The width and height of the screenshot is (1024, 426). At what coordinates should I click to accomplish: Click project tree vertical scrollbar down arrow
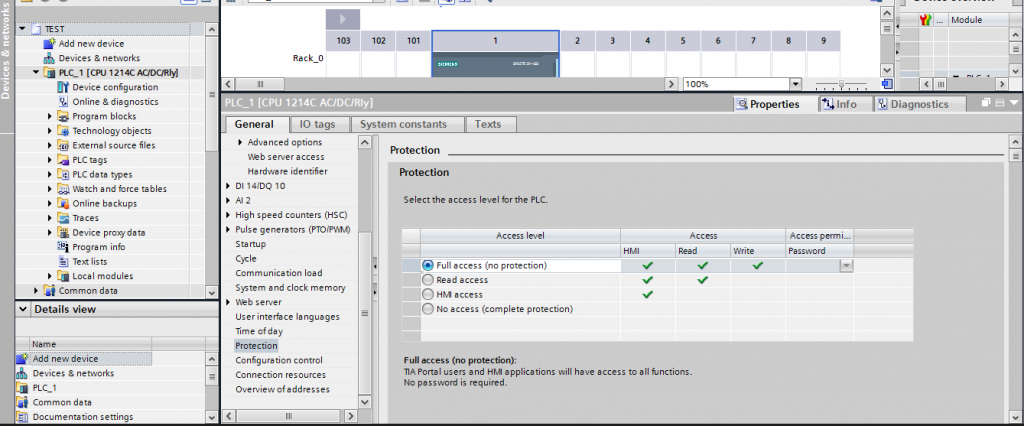[211, 293]
